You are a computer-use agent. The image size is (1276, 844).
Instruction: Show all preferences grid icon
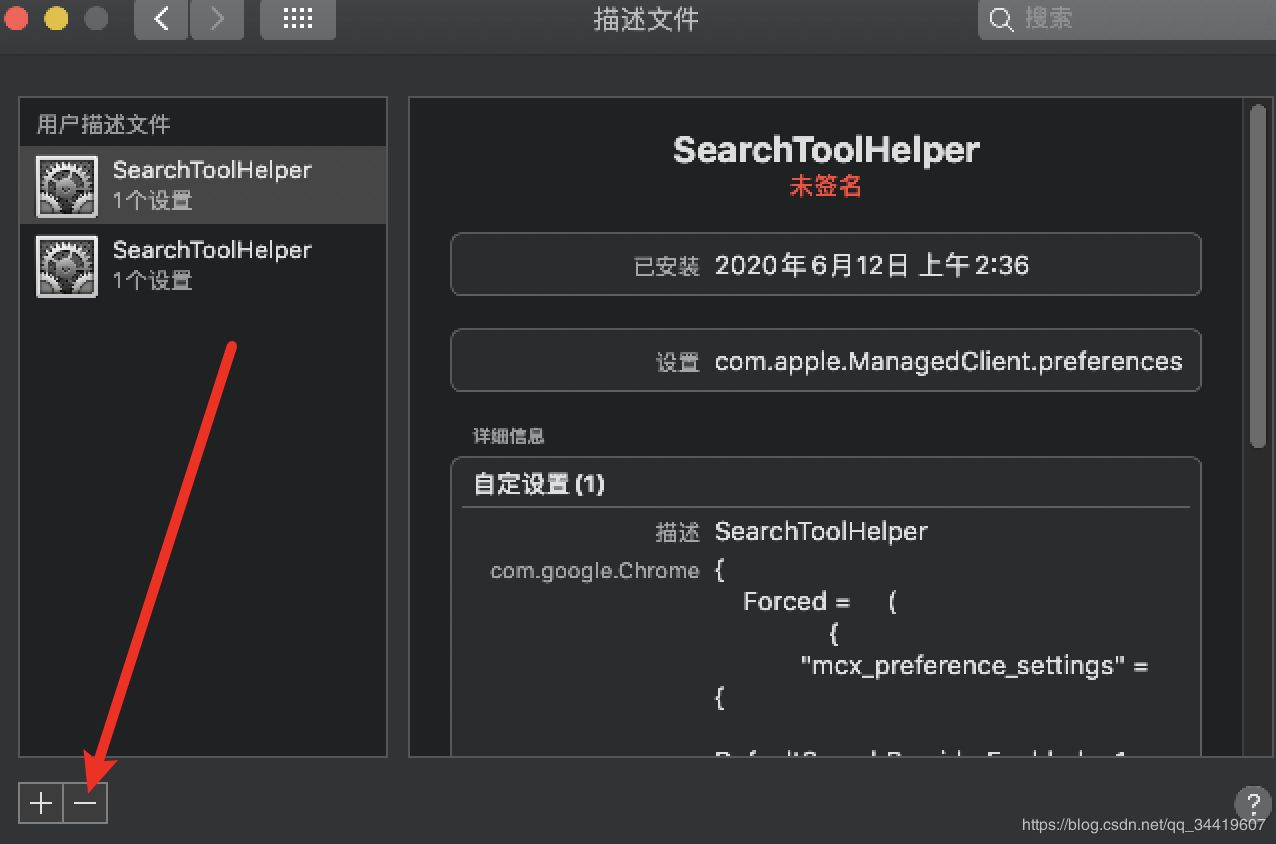[298, 19]
